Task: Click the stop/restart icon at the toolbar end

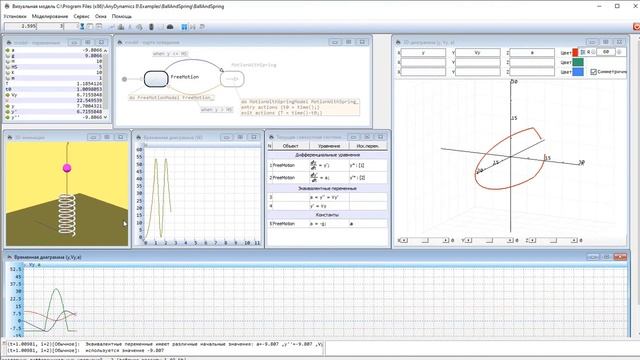Action: point(202,27)
